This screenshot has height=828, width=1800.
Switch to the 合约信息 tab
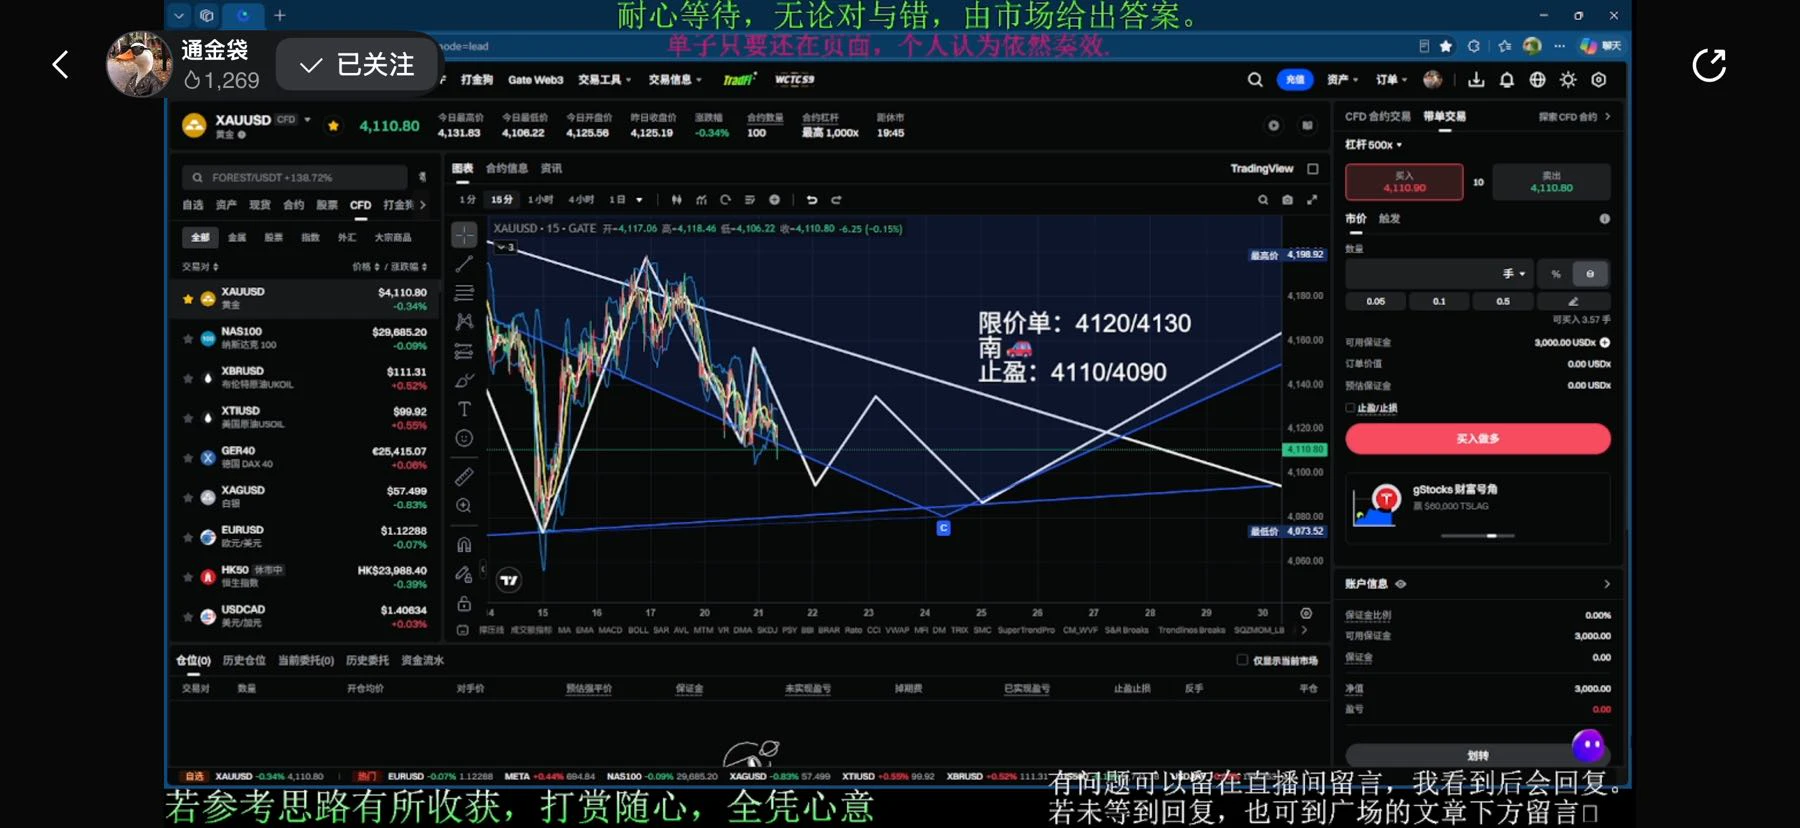(506, 168)
